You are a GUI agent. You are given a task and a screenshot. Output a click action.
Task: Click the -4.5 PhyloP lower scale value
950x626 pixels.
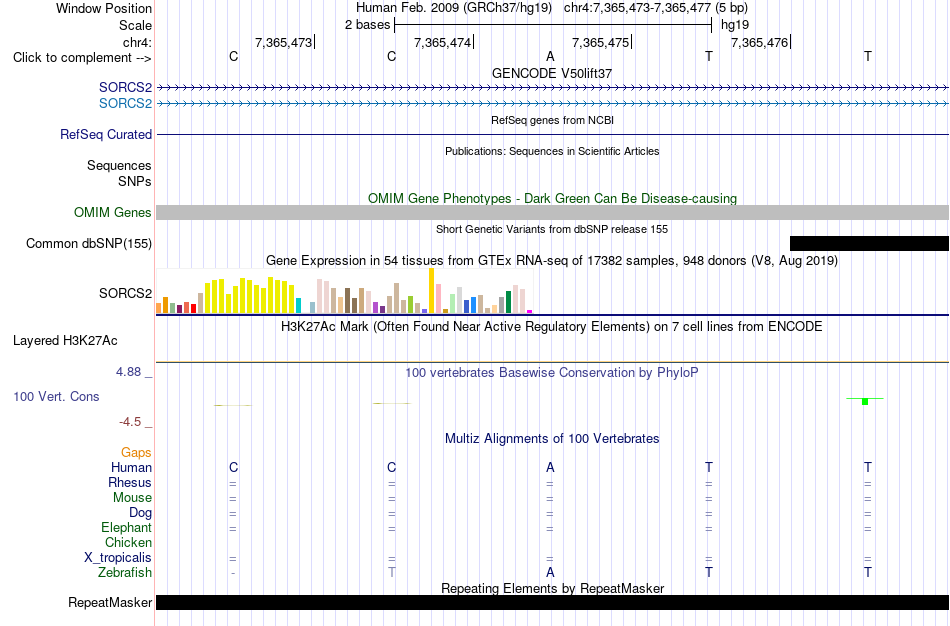pos(130,422)
